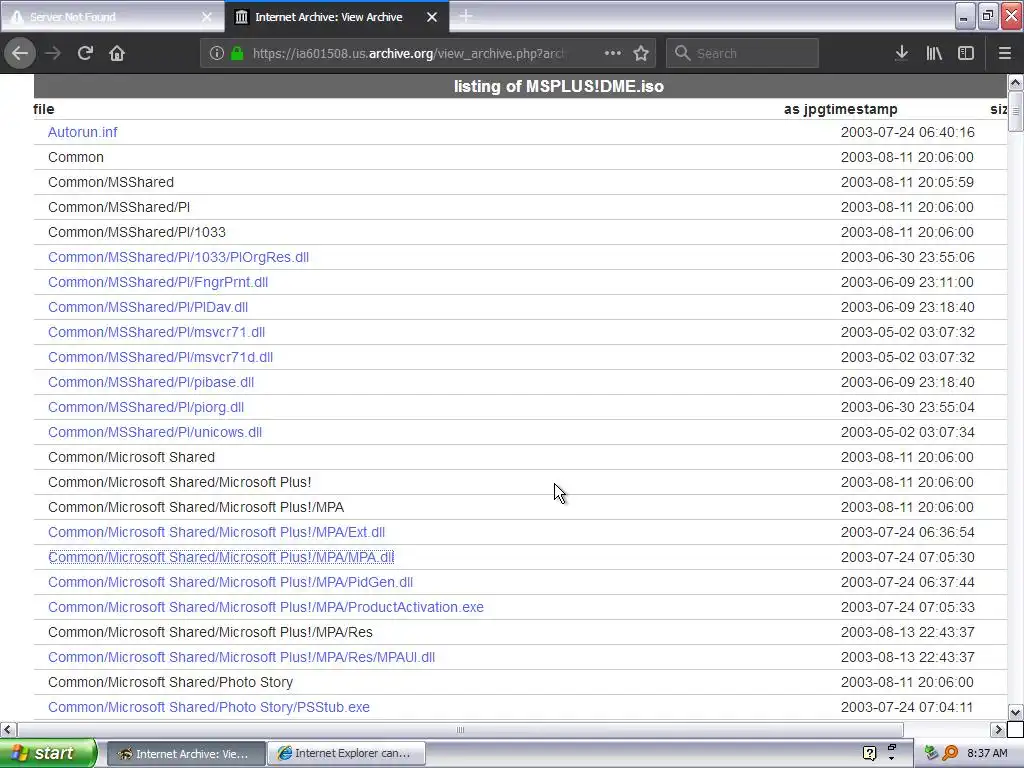This screenshot has width=1024, height=768.
Task: Click the orange magnifier tray icon
Action: pos(950,753)
